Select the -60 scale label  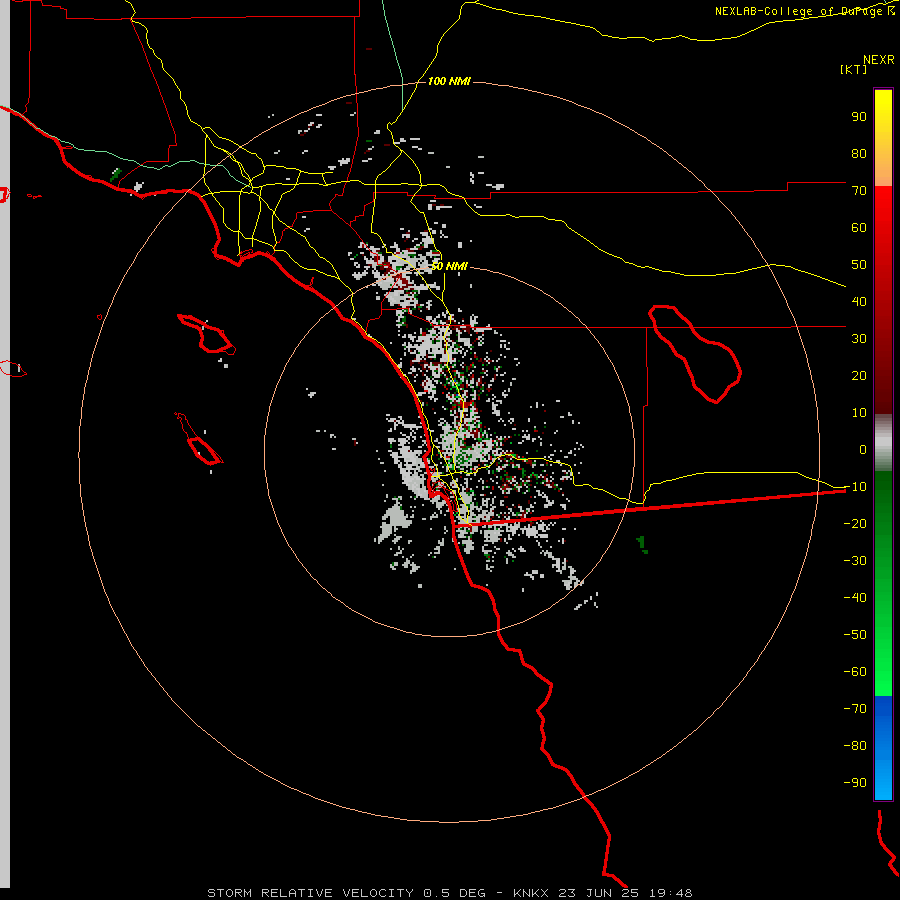[x=855, y=672]
